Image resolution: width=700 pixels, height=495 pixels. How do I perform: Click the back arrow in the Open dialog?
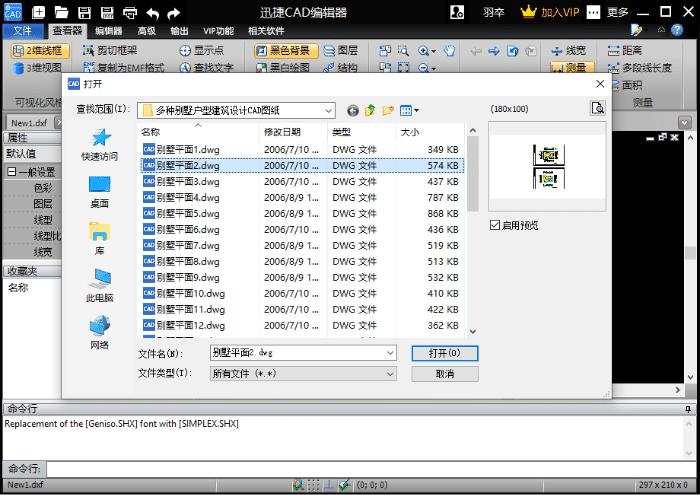click(x=352, y=110)
